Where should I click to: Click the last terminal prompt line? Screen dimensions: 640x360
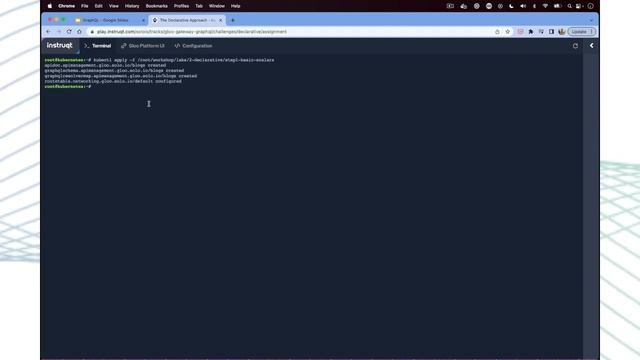click(68, 87)
